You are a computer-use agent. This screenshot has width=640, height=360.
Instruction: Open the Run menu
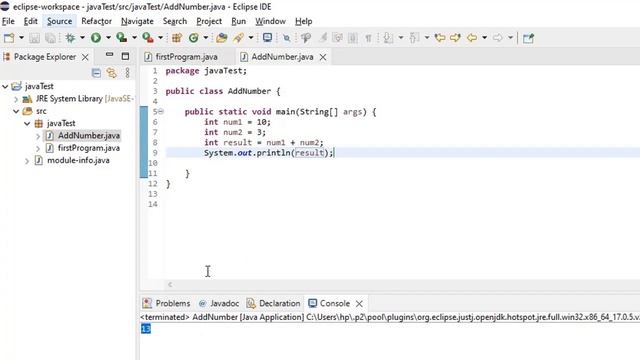[x=238, y=21]
